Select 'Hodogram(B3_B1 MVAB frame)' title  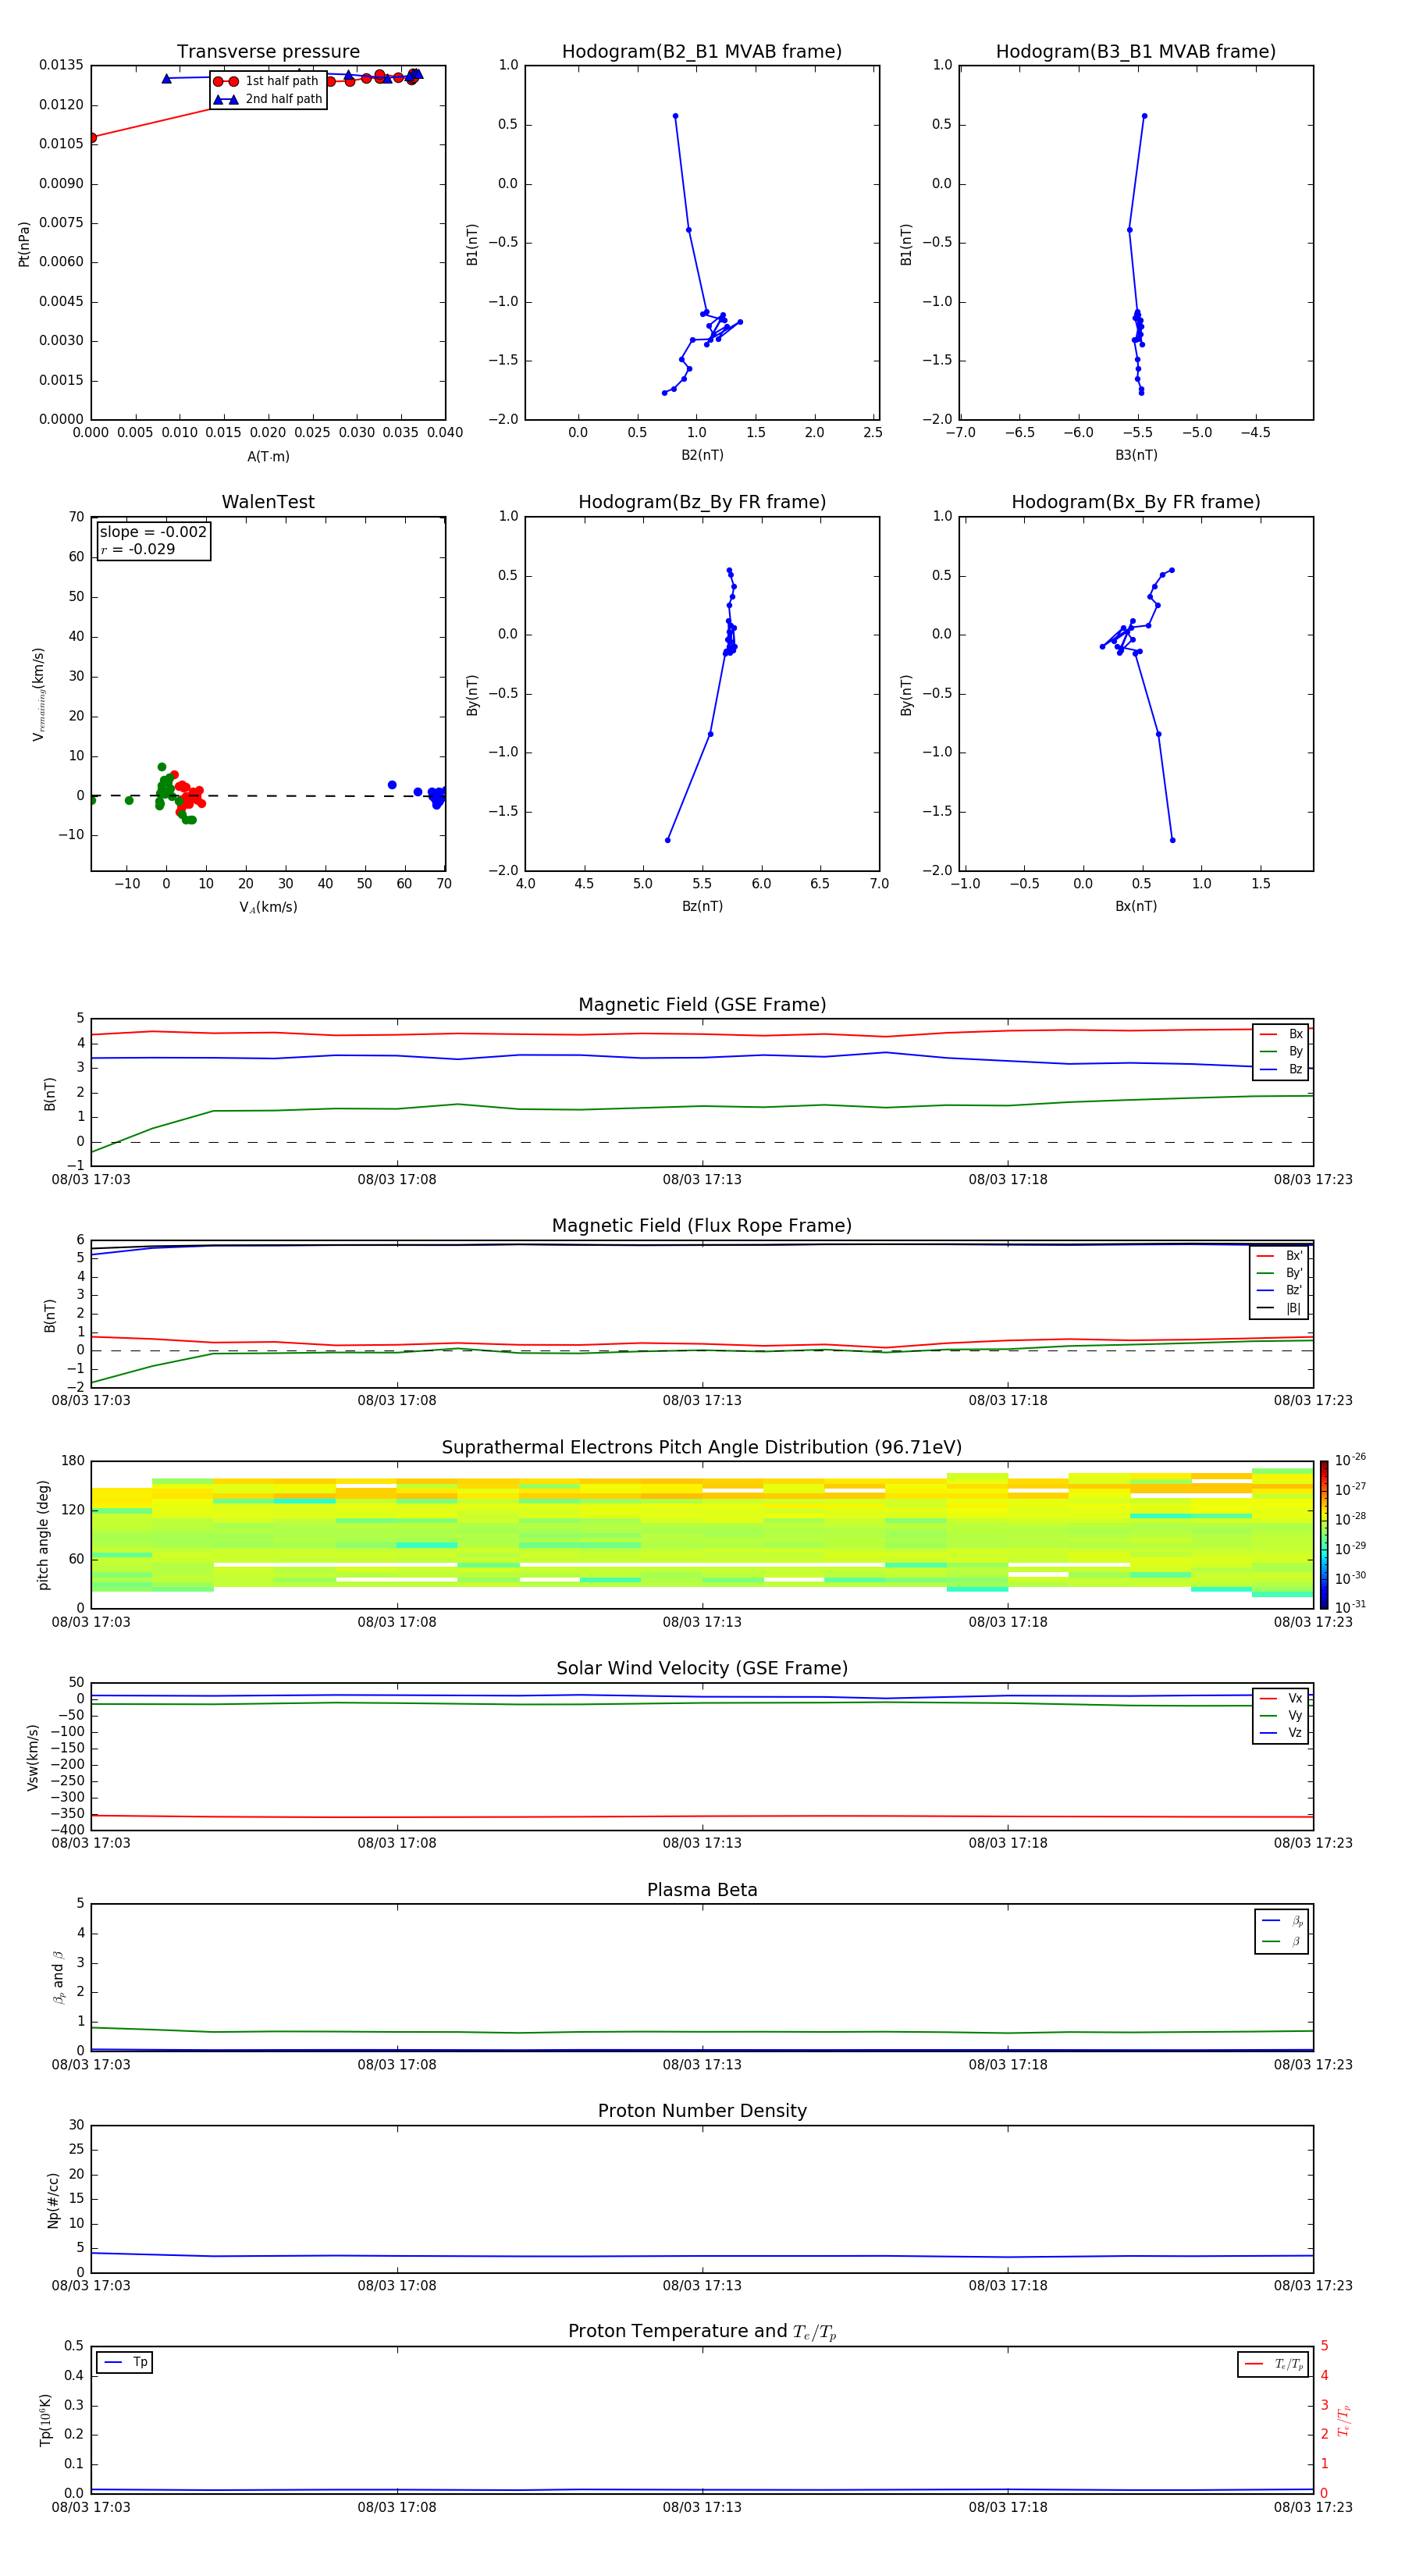[1136, 52]
